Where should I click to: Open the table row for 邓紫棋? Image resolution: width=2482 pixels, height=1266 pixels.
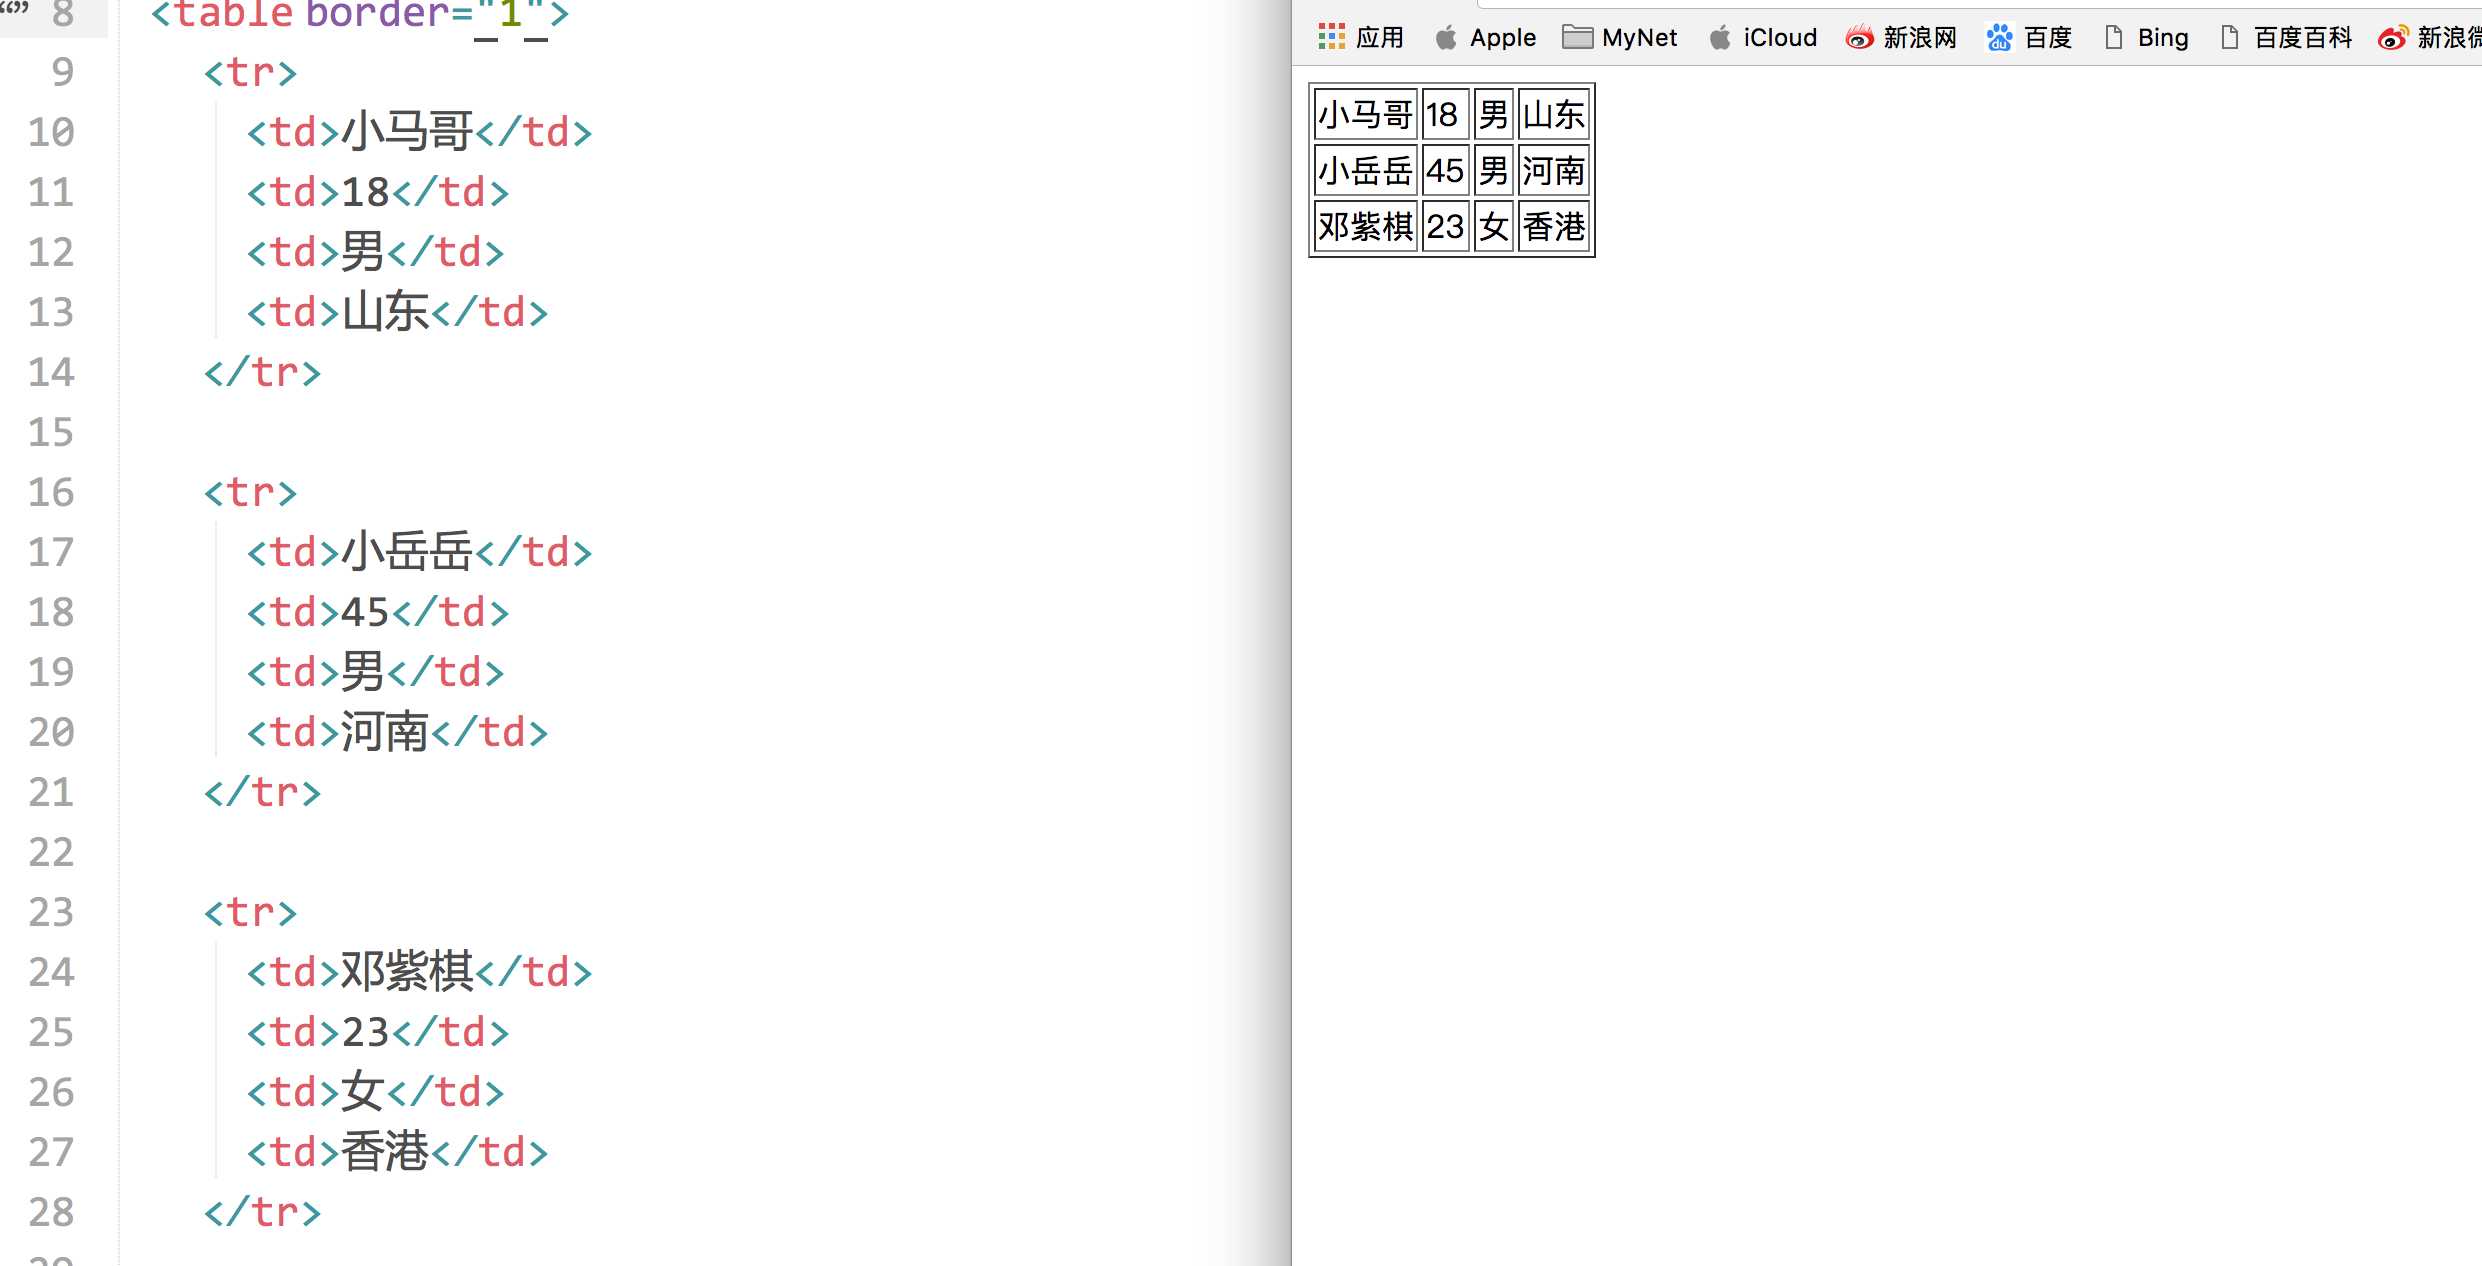[x=1449, y=226]
